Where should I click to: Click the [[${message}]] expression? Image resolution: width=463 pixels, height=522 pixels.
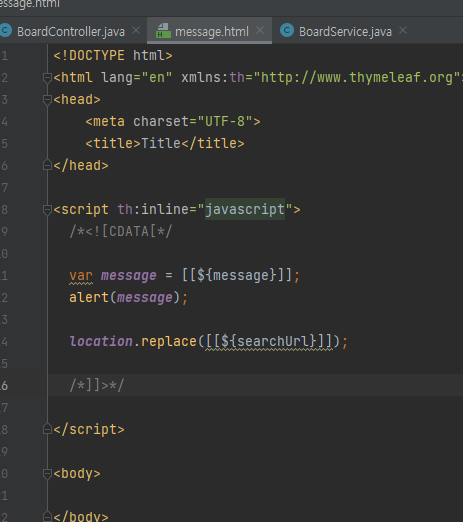(x=237, y=276)
